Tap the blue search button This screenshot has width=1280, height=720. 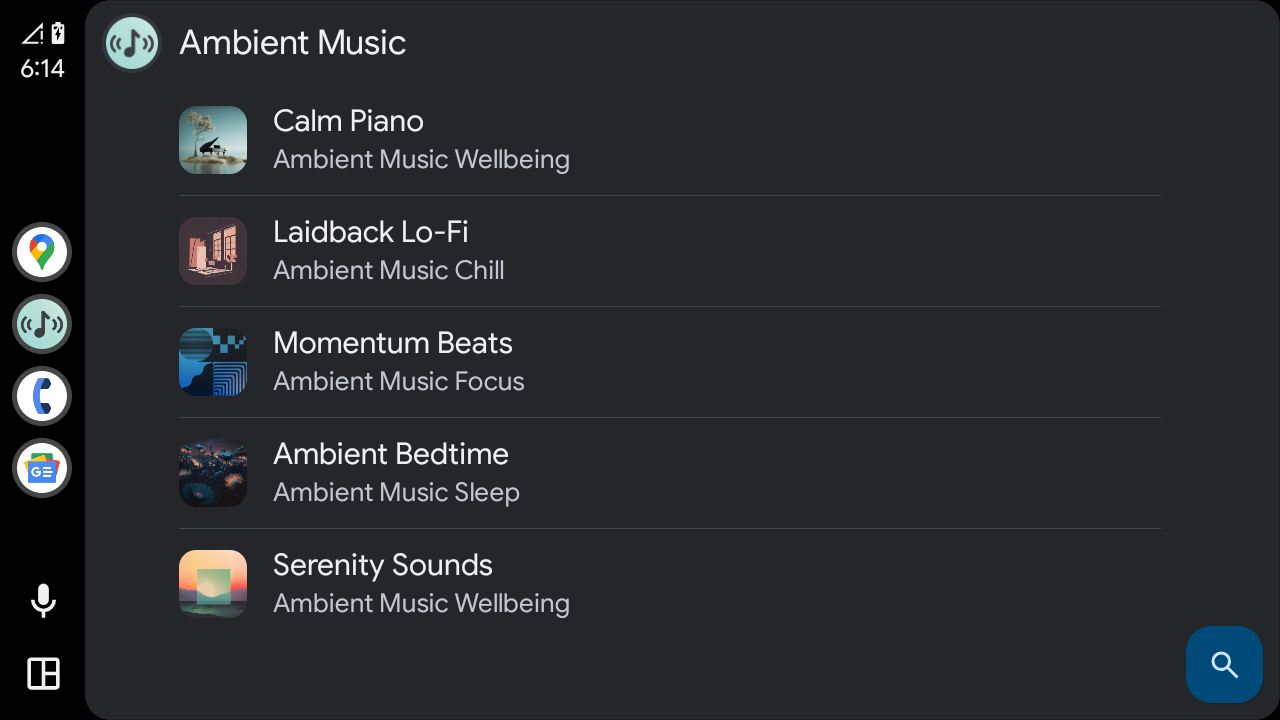[1224, 664]
